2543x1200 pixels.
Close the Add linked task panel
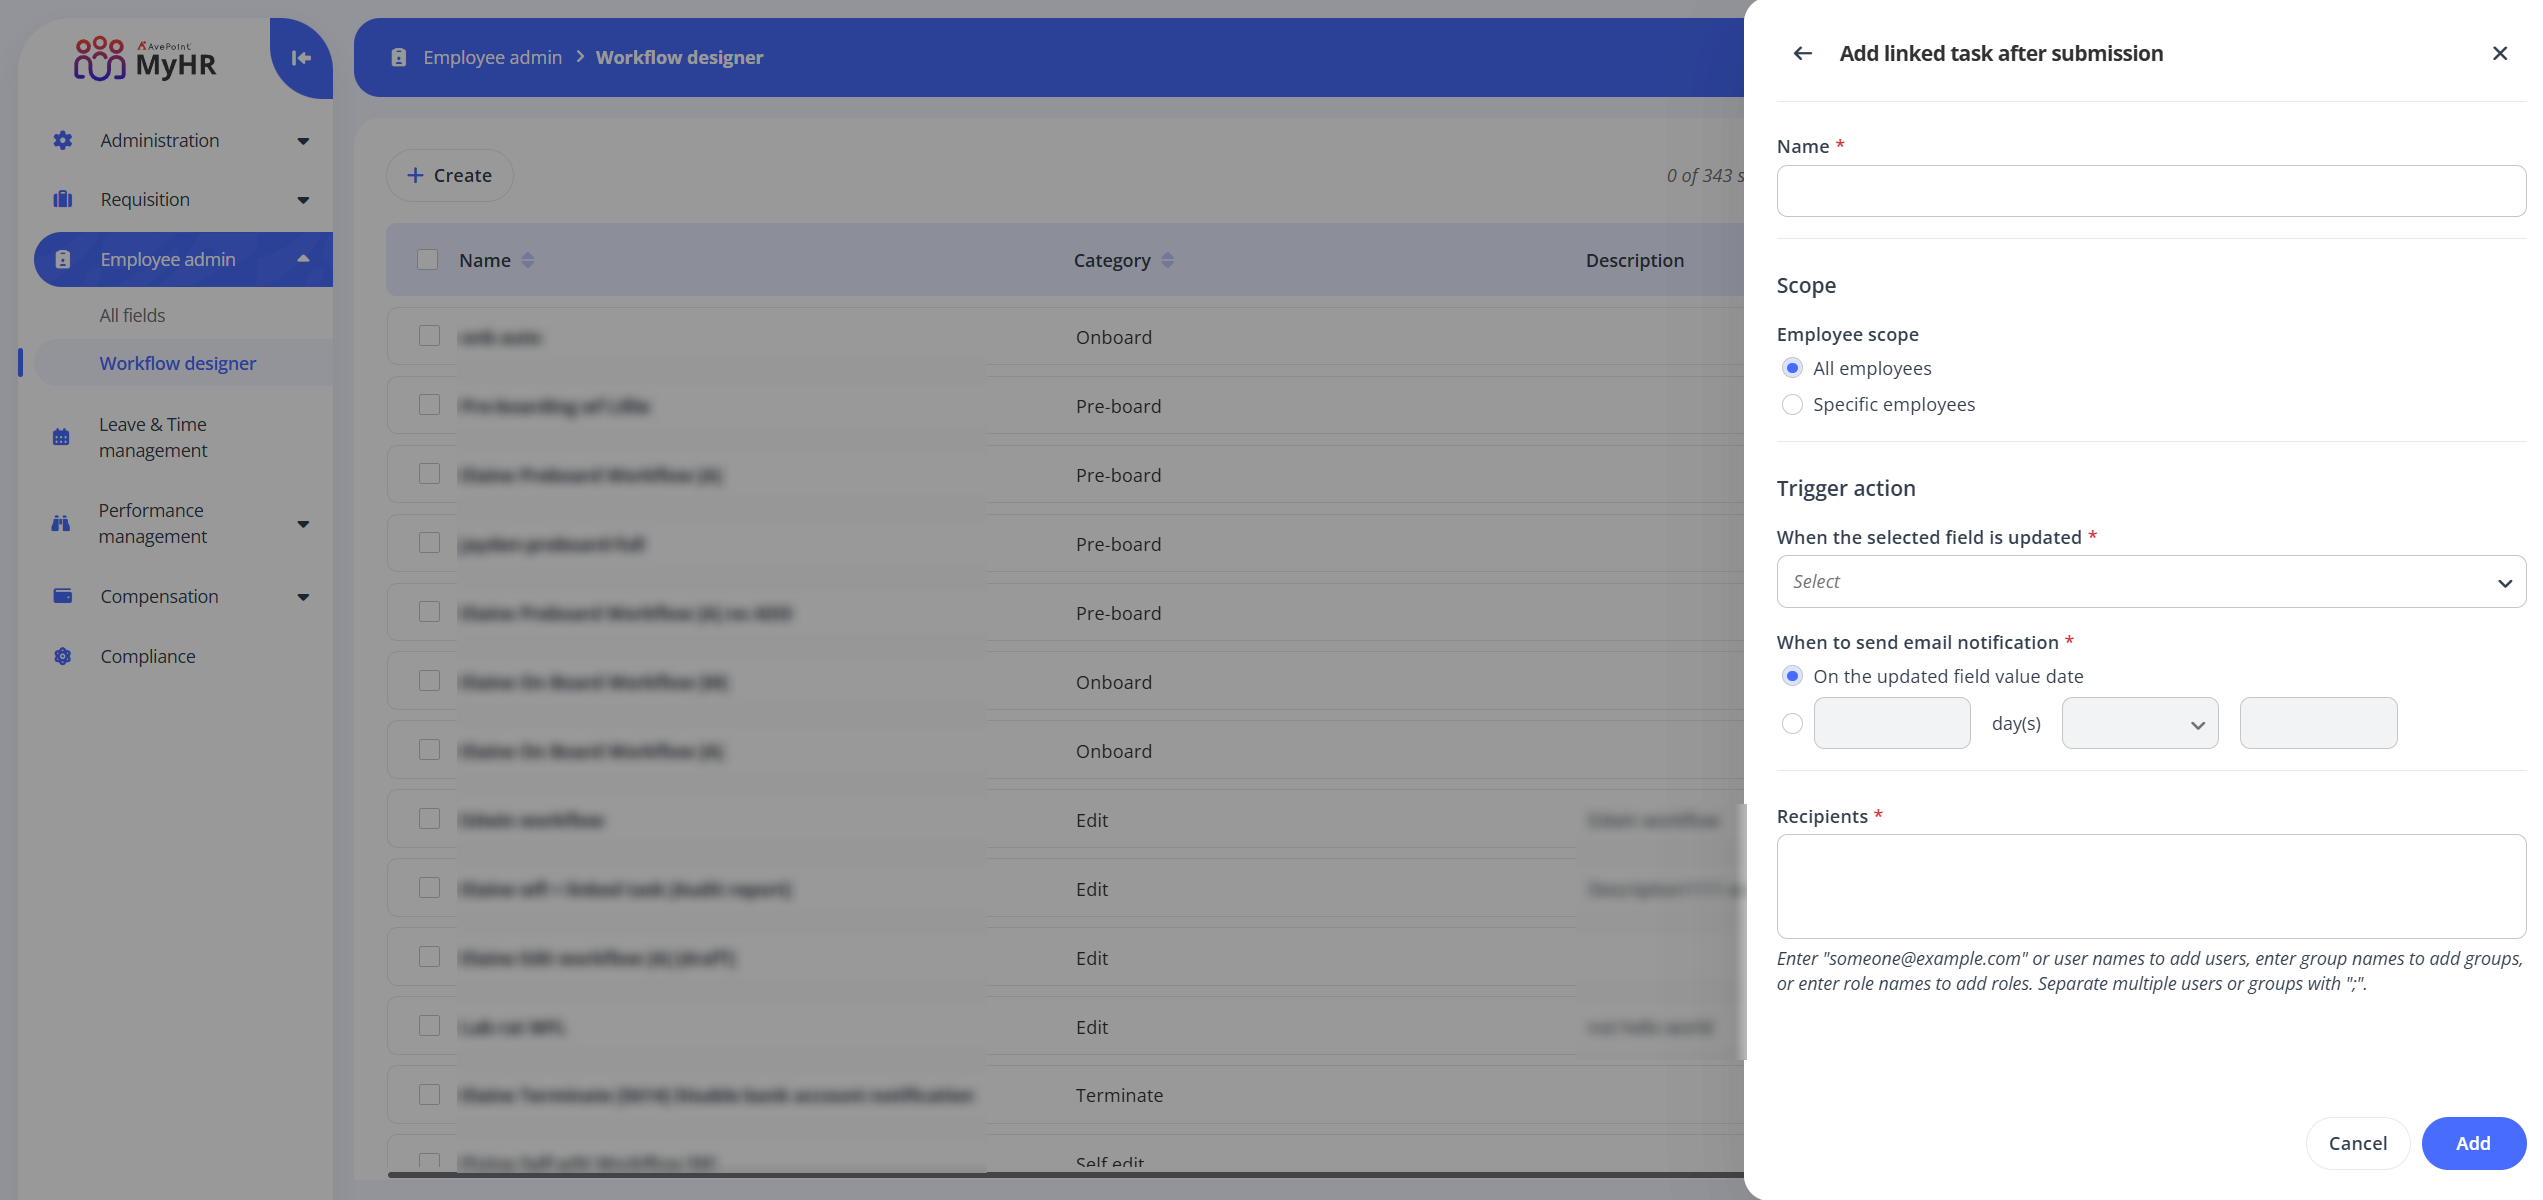coord(2500,53)
